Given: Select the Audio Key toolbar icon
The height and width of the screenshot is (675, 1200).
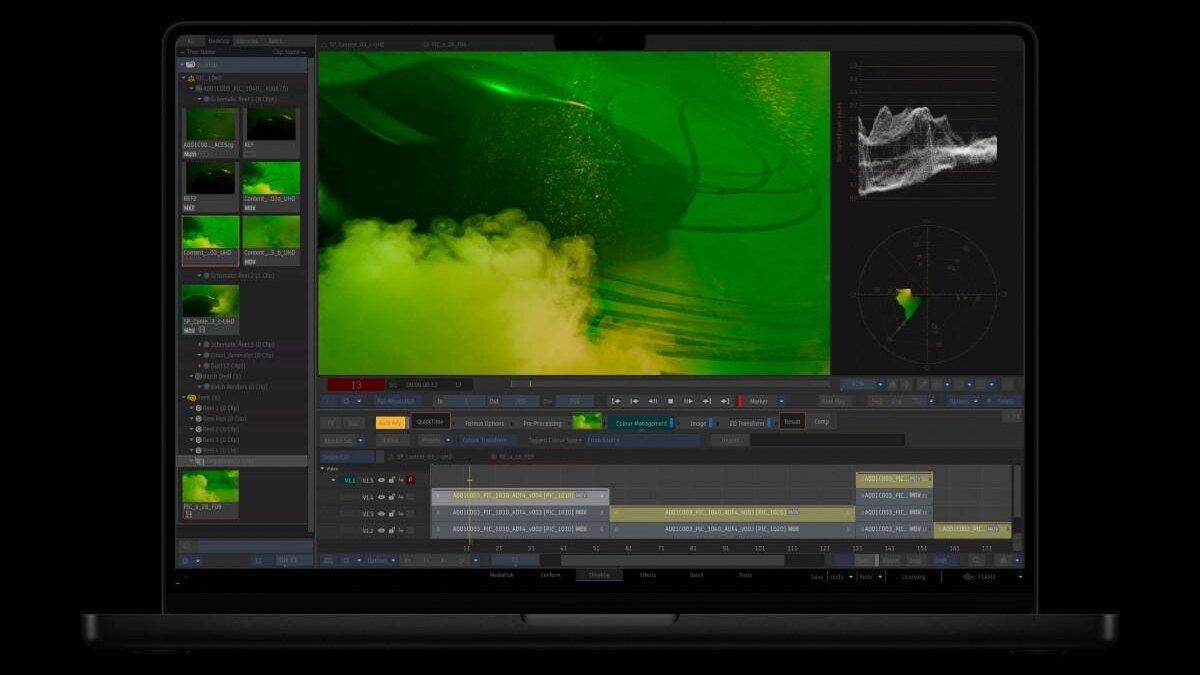Looking at the screenshot, I should point(390,421).
